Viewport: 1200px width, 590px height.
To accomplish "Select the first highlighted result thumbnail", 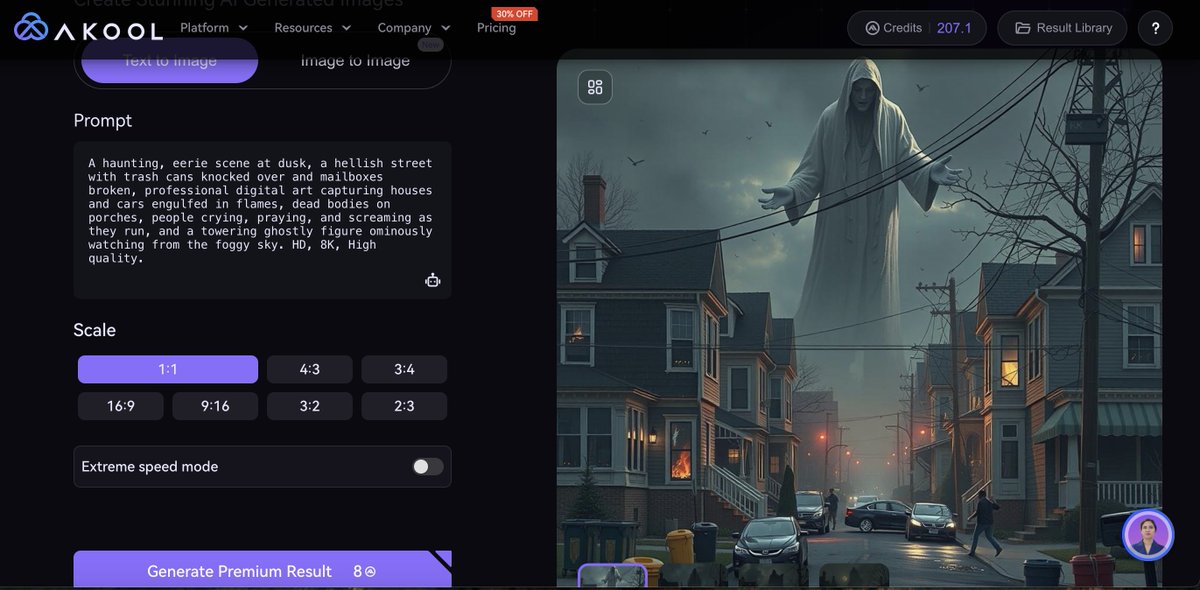I will pyautogui.click(x=613, y=576).
